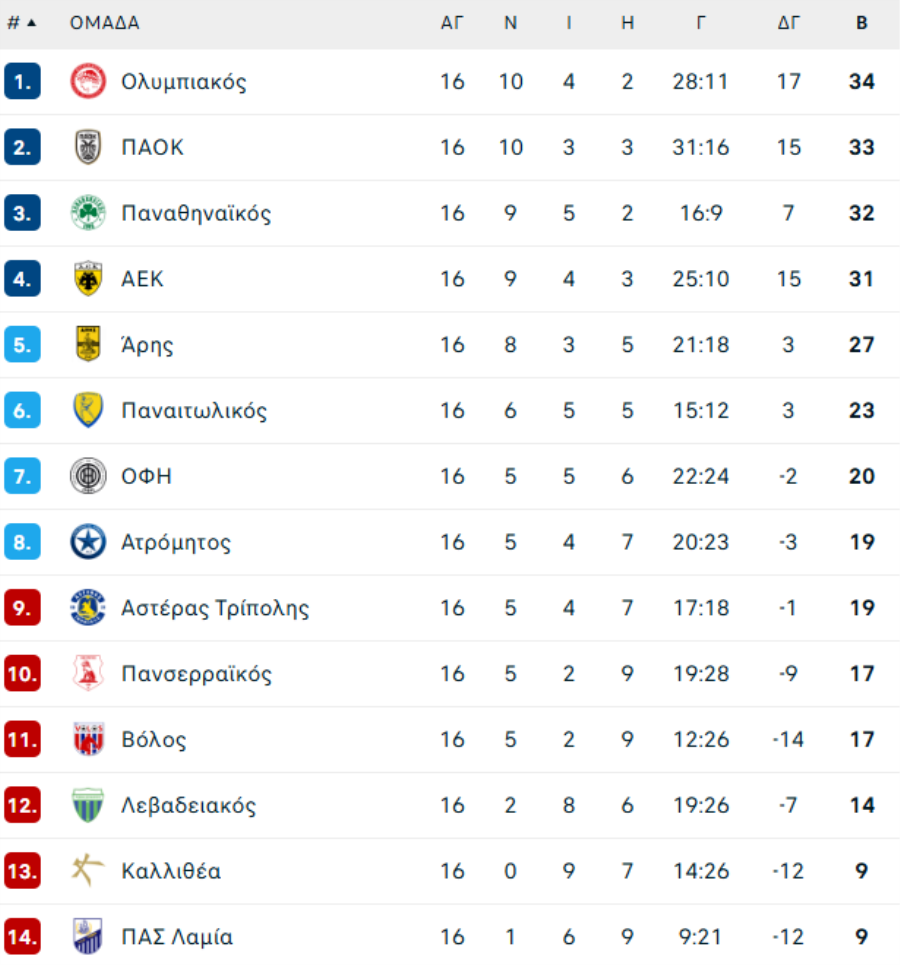Viewport: 900px width, 965px height.
Task: Click the Γ goals column header
Action: point(701,23)
